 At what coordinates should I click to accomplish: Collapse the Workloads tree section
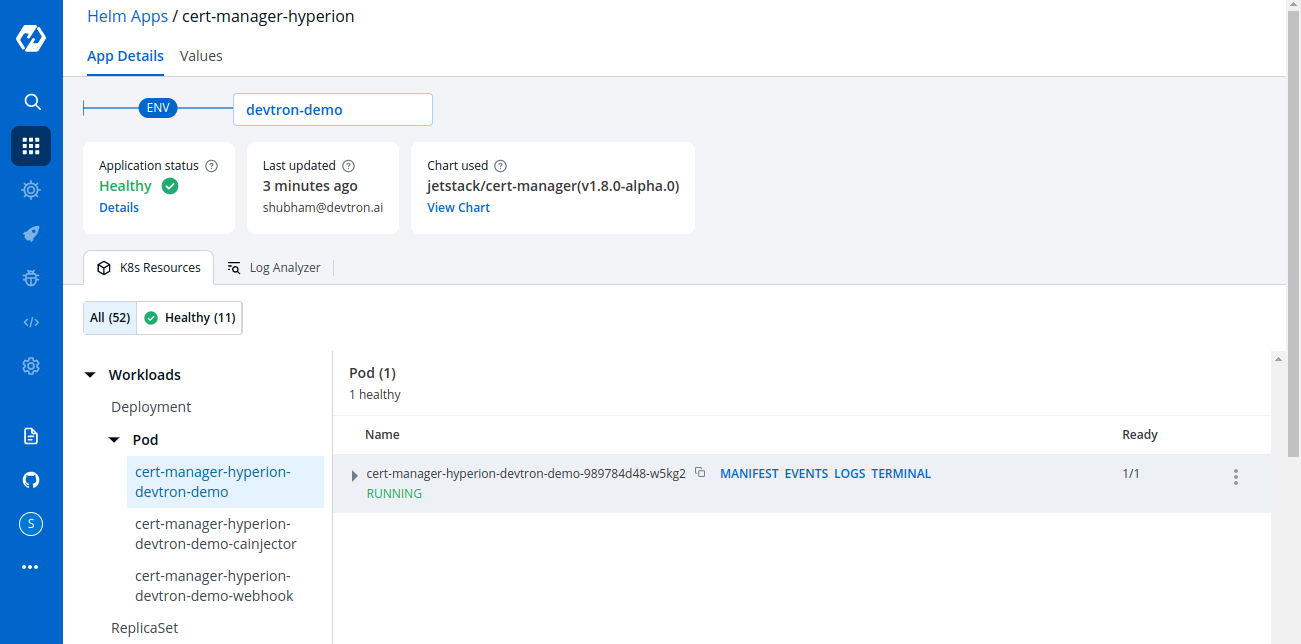89,375
